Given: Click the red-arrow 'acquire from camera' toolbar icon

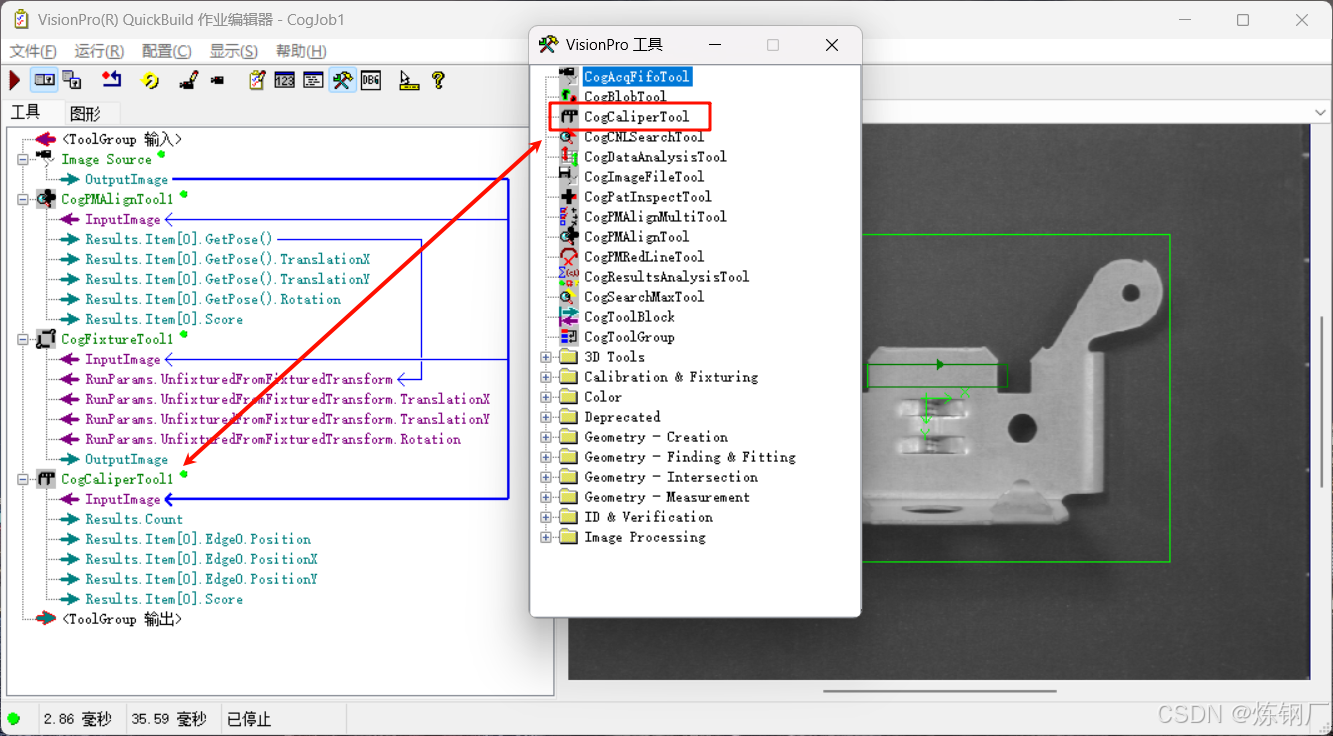Looking at the screenshot, I should tap(111, 80).
